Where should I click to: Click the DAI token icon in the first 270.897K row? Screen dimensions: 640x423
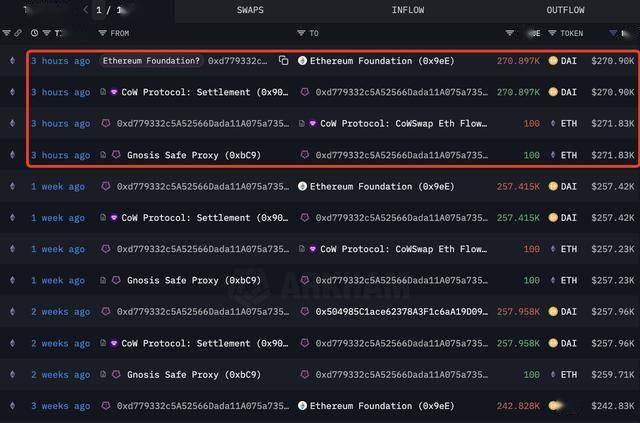[553, 61]
